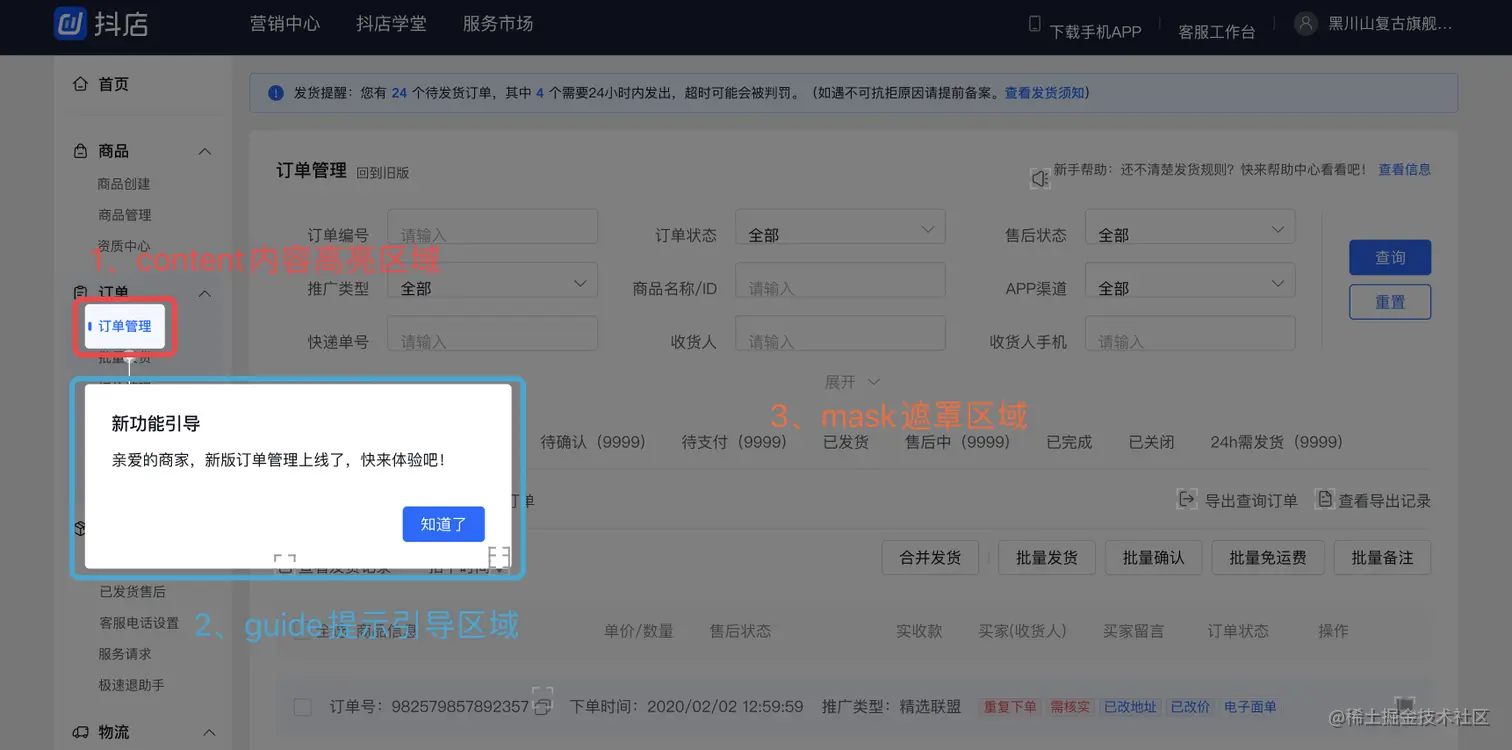Switch to the 售后中 (9999) tab
The height and width of the screenshot is (750, 1512).
[958, 442]
